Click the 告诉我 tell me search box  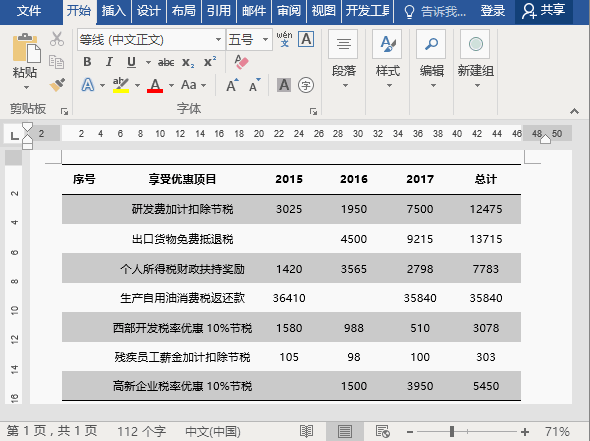click(x=435, y=11)
